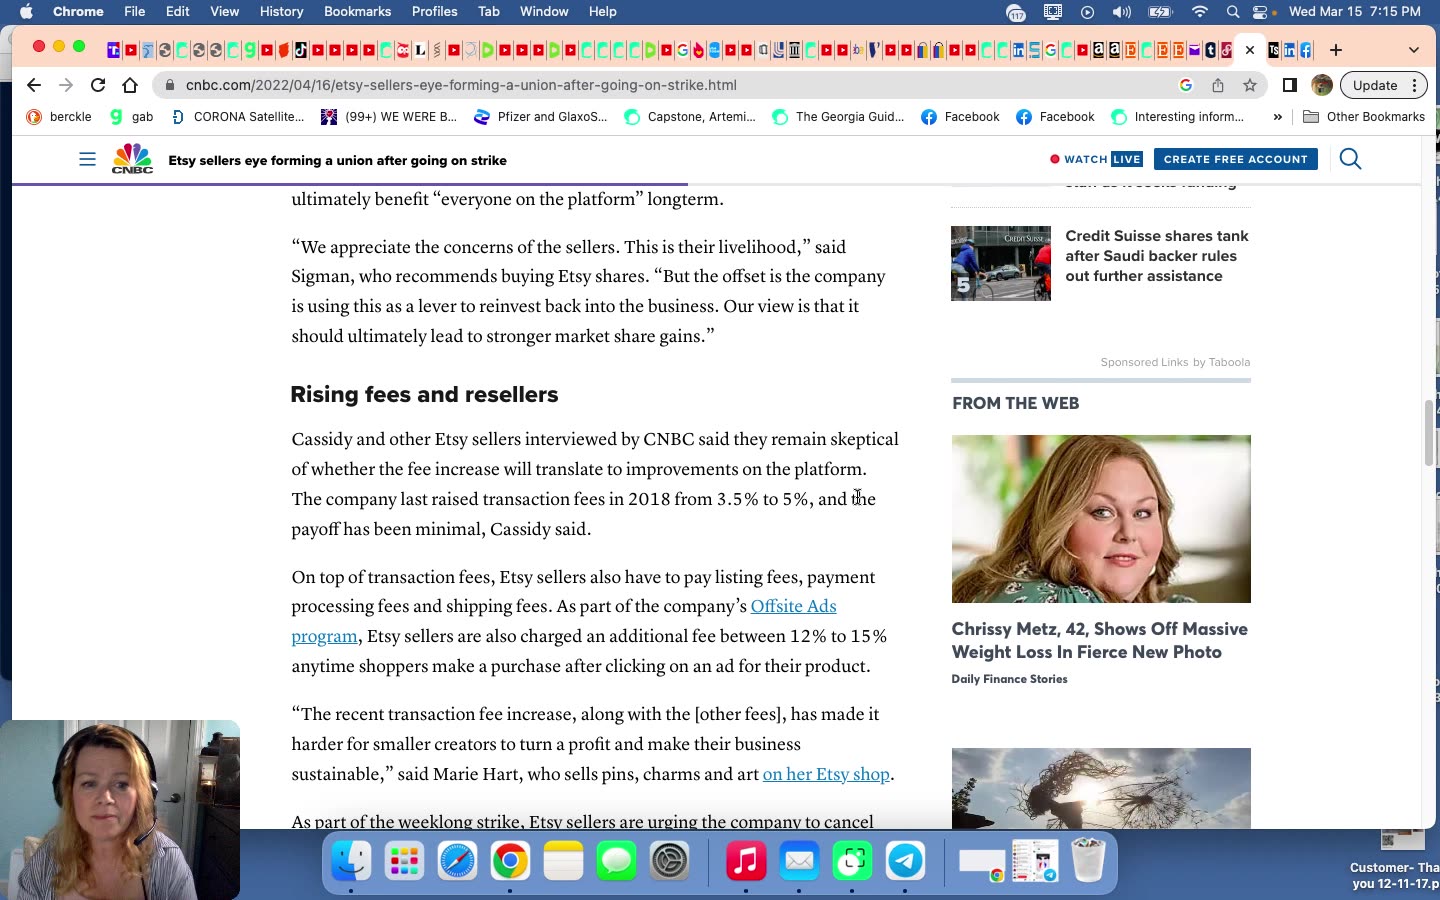Reload the CNBC page
1440x900 pixels.
point(98,85)
